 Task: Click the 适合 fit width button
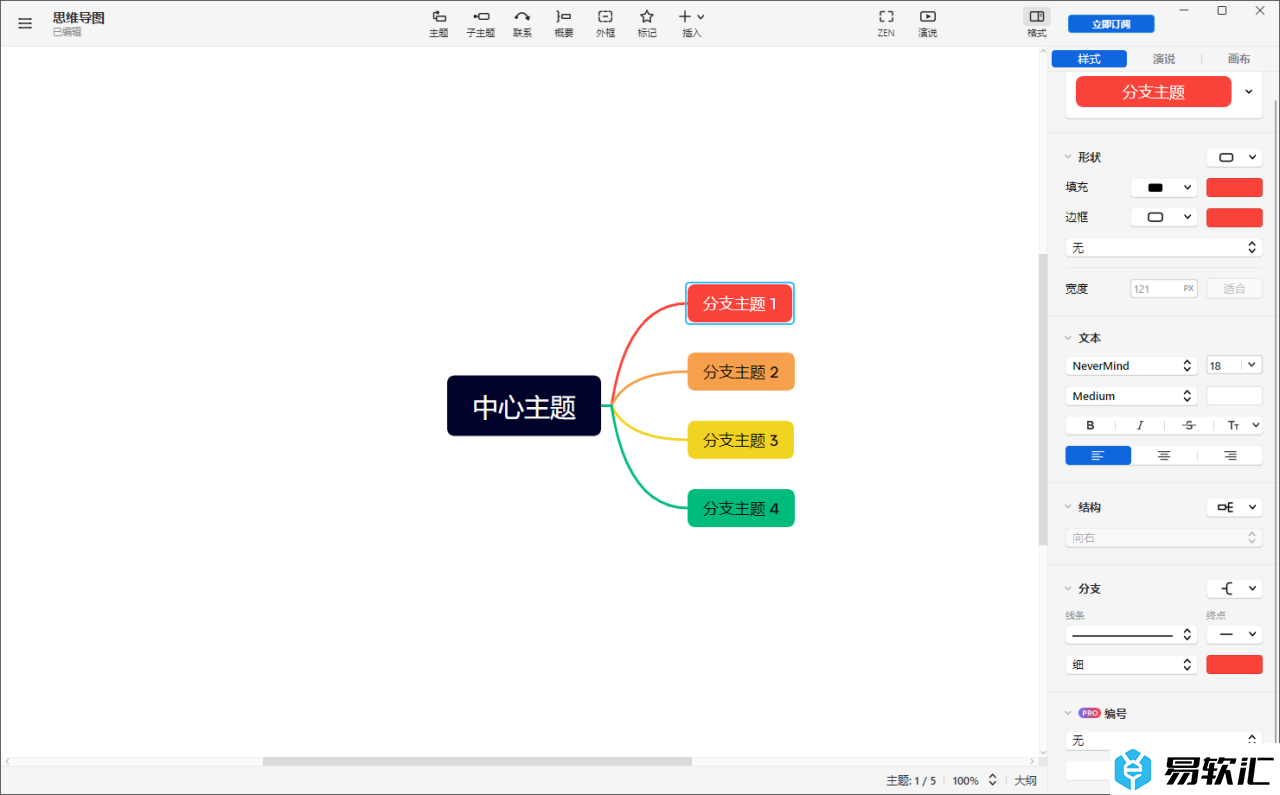pos(1234,289)
